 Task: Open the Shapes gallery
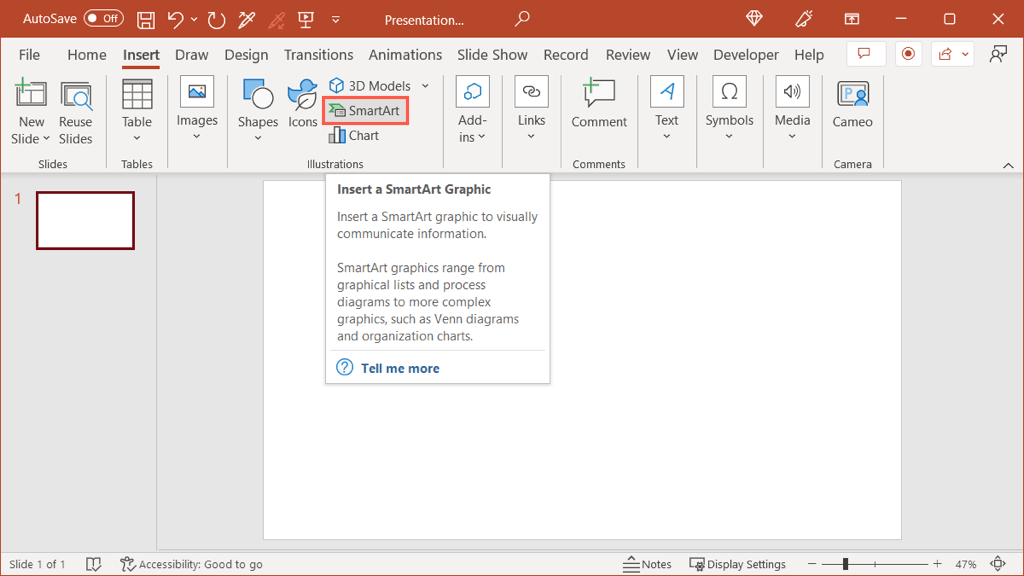click(x=258, y=111)
